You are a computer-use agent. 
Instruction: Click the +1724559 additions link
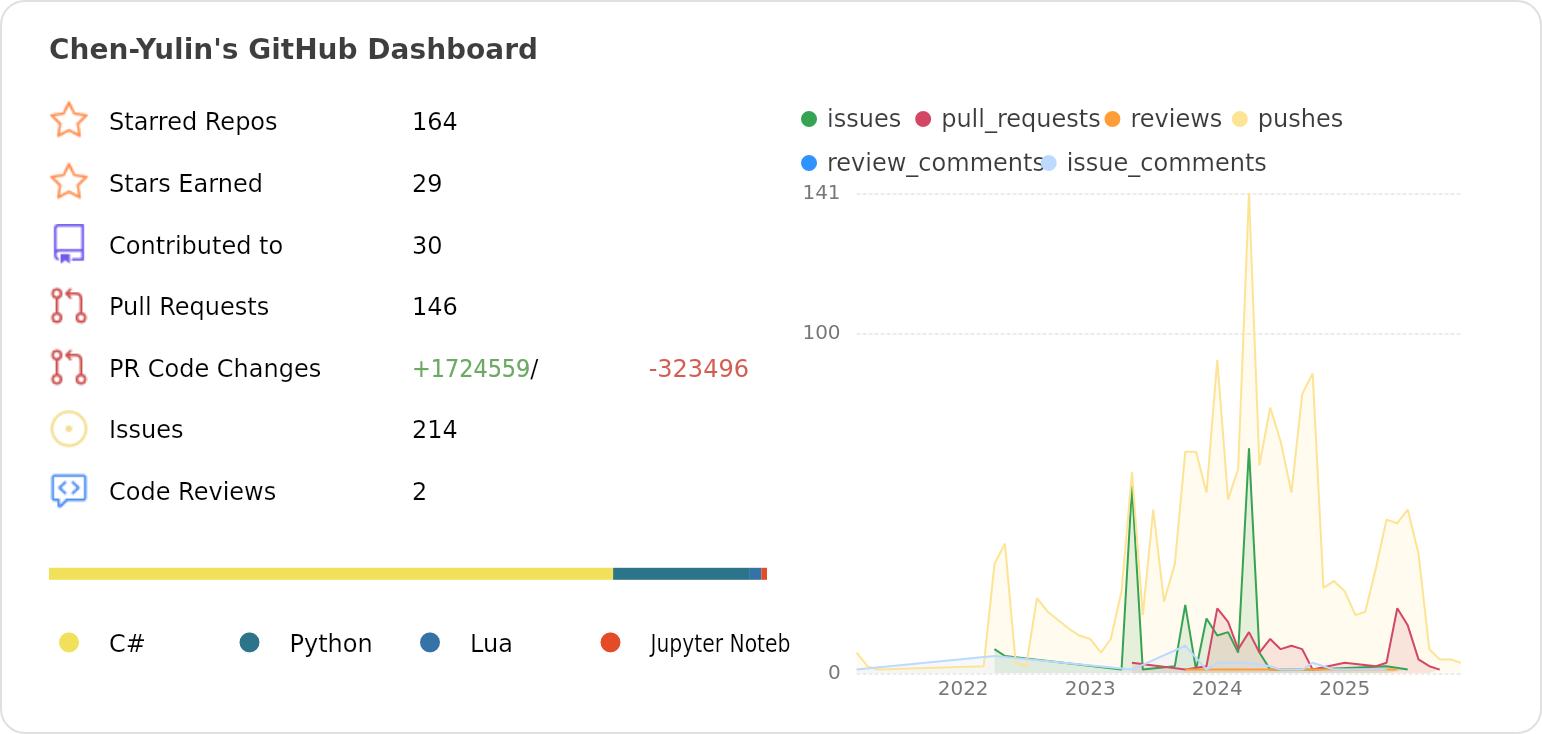coord(471,368)
